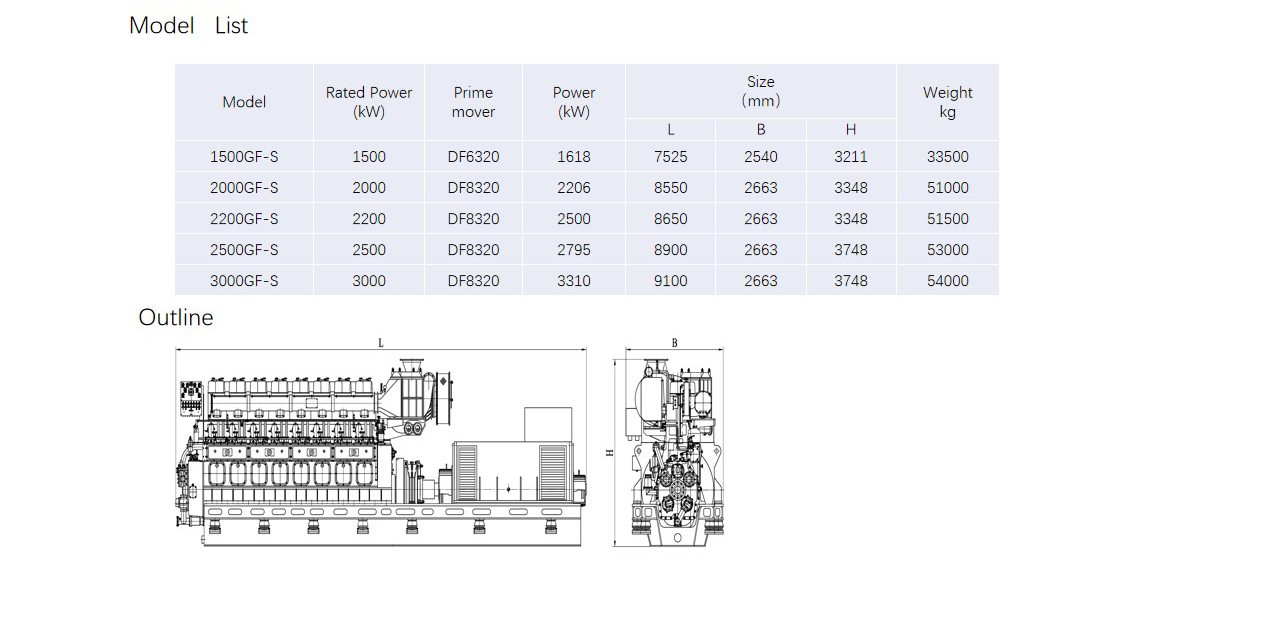The width and height of the screenshot is (1280, 627).
Task: Select the Model column header
Action: pos(244,102)
